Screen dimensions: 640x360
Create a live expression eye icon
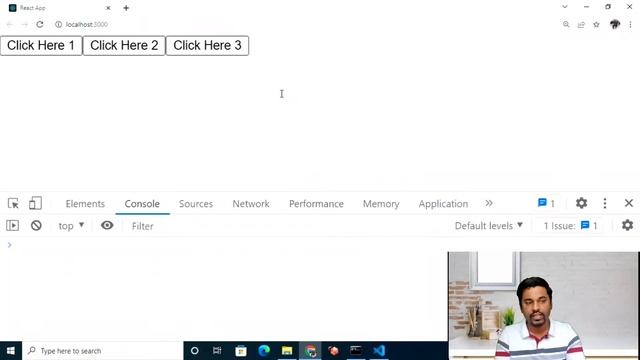click(x=107, y=225)
